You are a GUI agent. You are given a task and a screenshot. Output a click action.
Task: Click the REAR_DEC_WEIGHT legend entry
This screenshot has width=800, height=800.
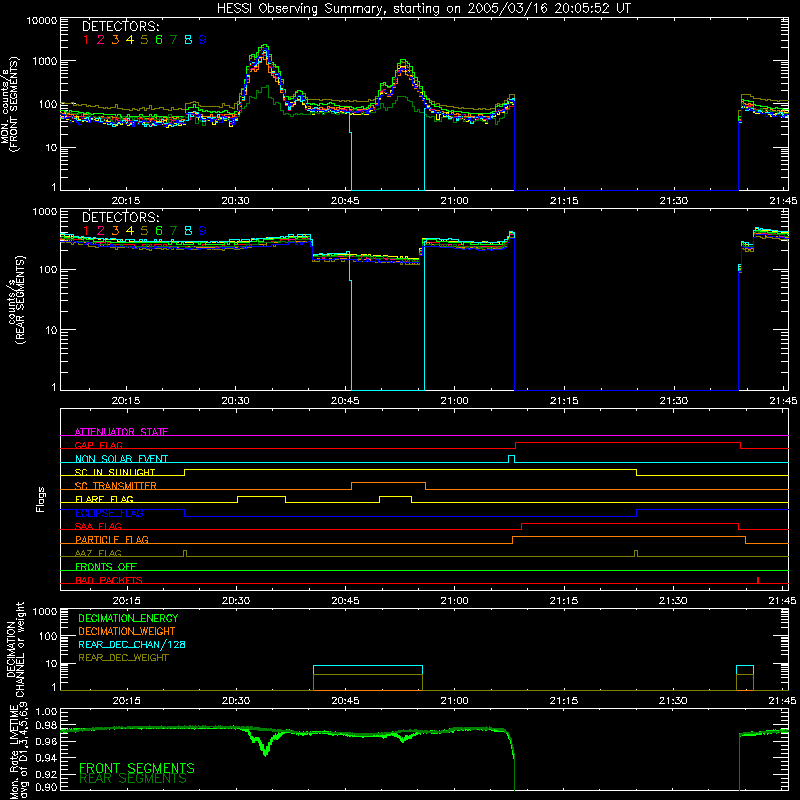[123, 658]
